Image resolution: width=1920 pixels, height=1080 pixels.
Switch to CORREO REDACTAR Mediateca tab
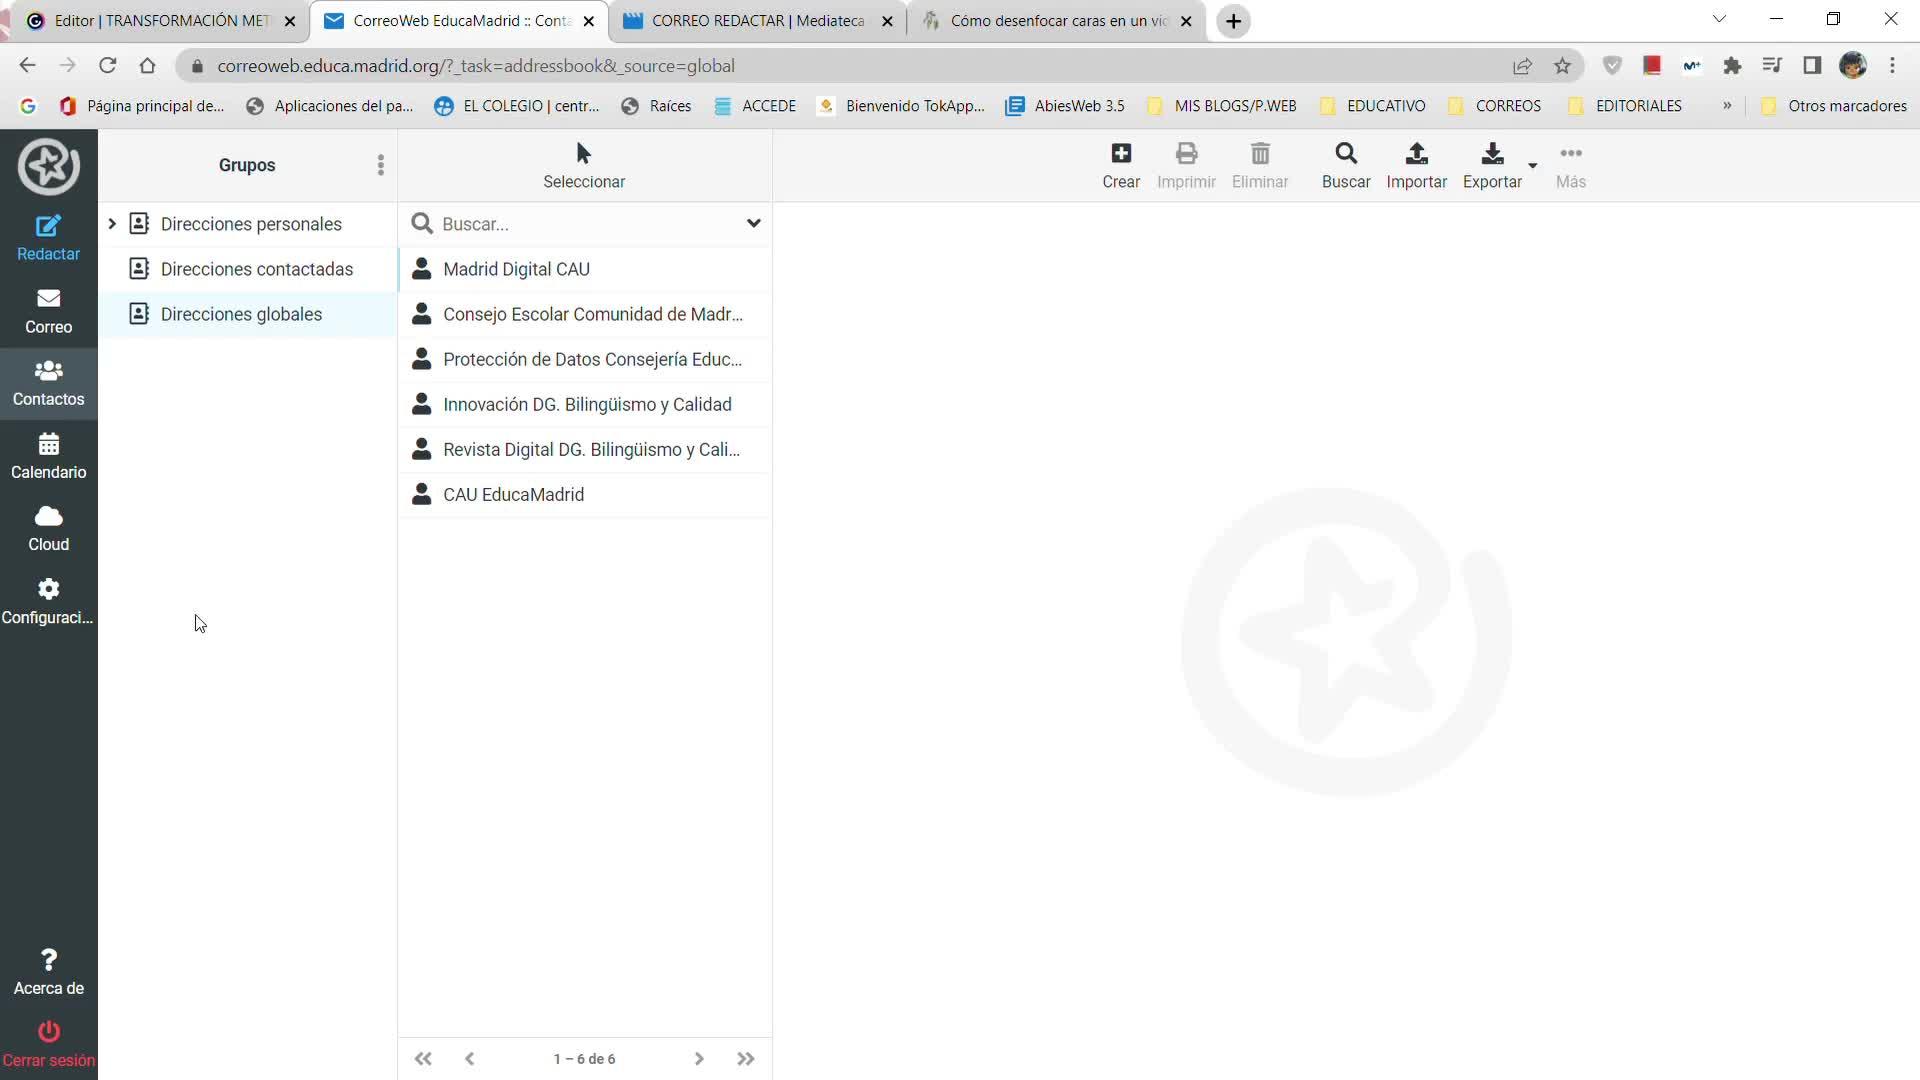pos(756,21)
